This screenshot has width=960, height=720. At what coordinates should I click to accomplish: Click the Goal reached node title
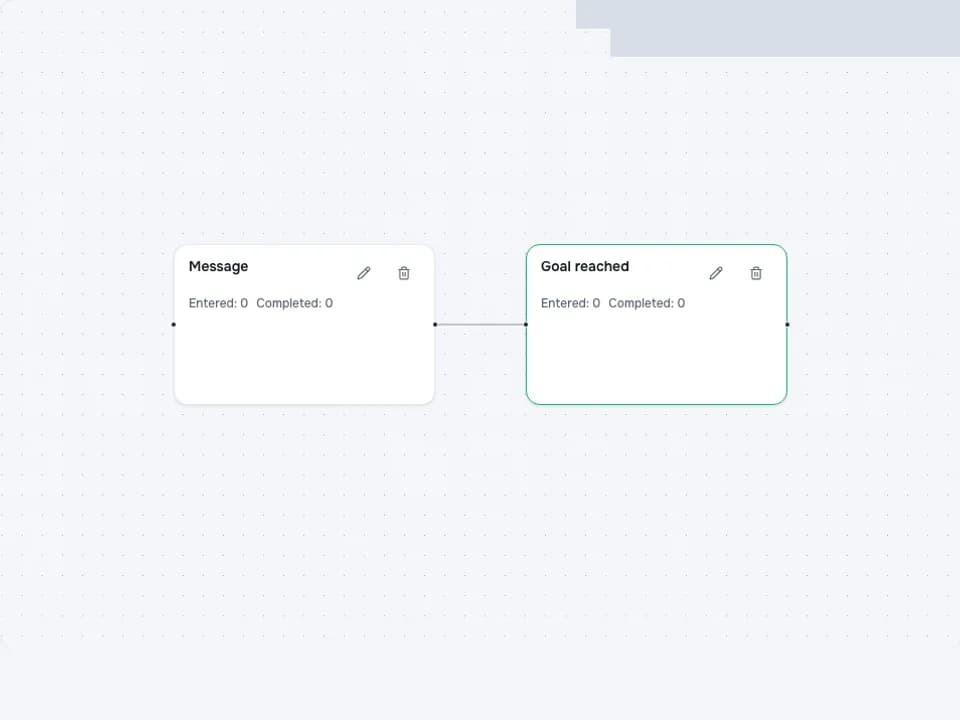585,266
